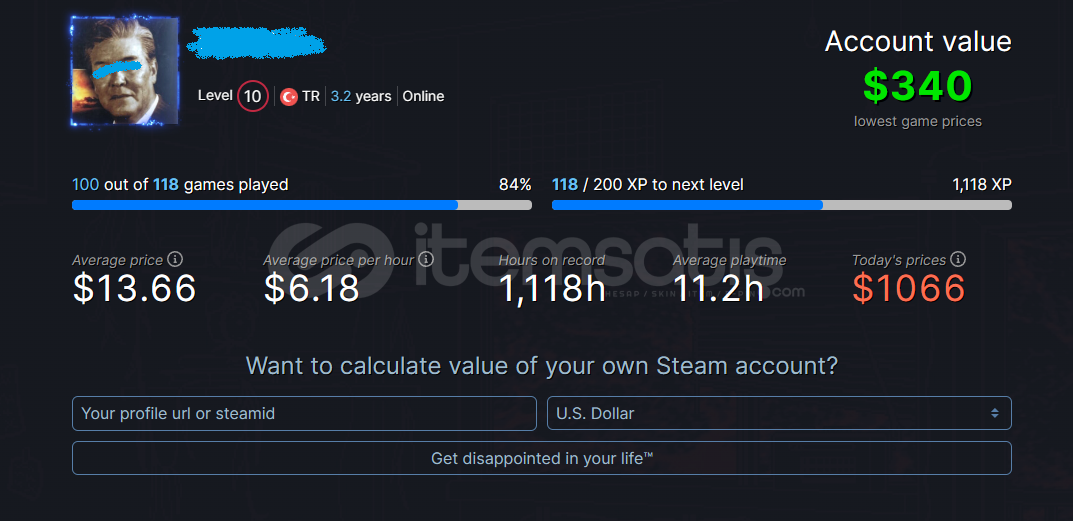Click the 118 games count link

click(x=166, y=185)
